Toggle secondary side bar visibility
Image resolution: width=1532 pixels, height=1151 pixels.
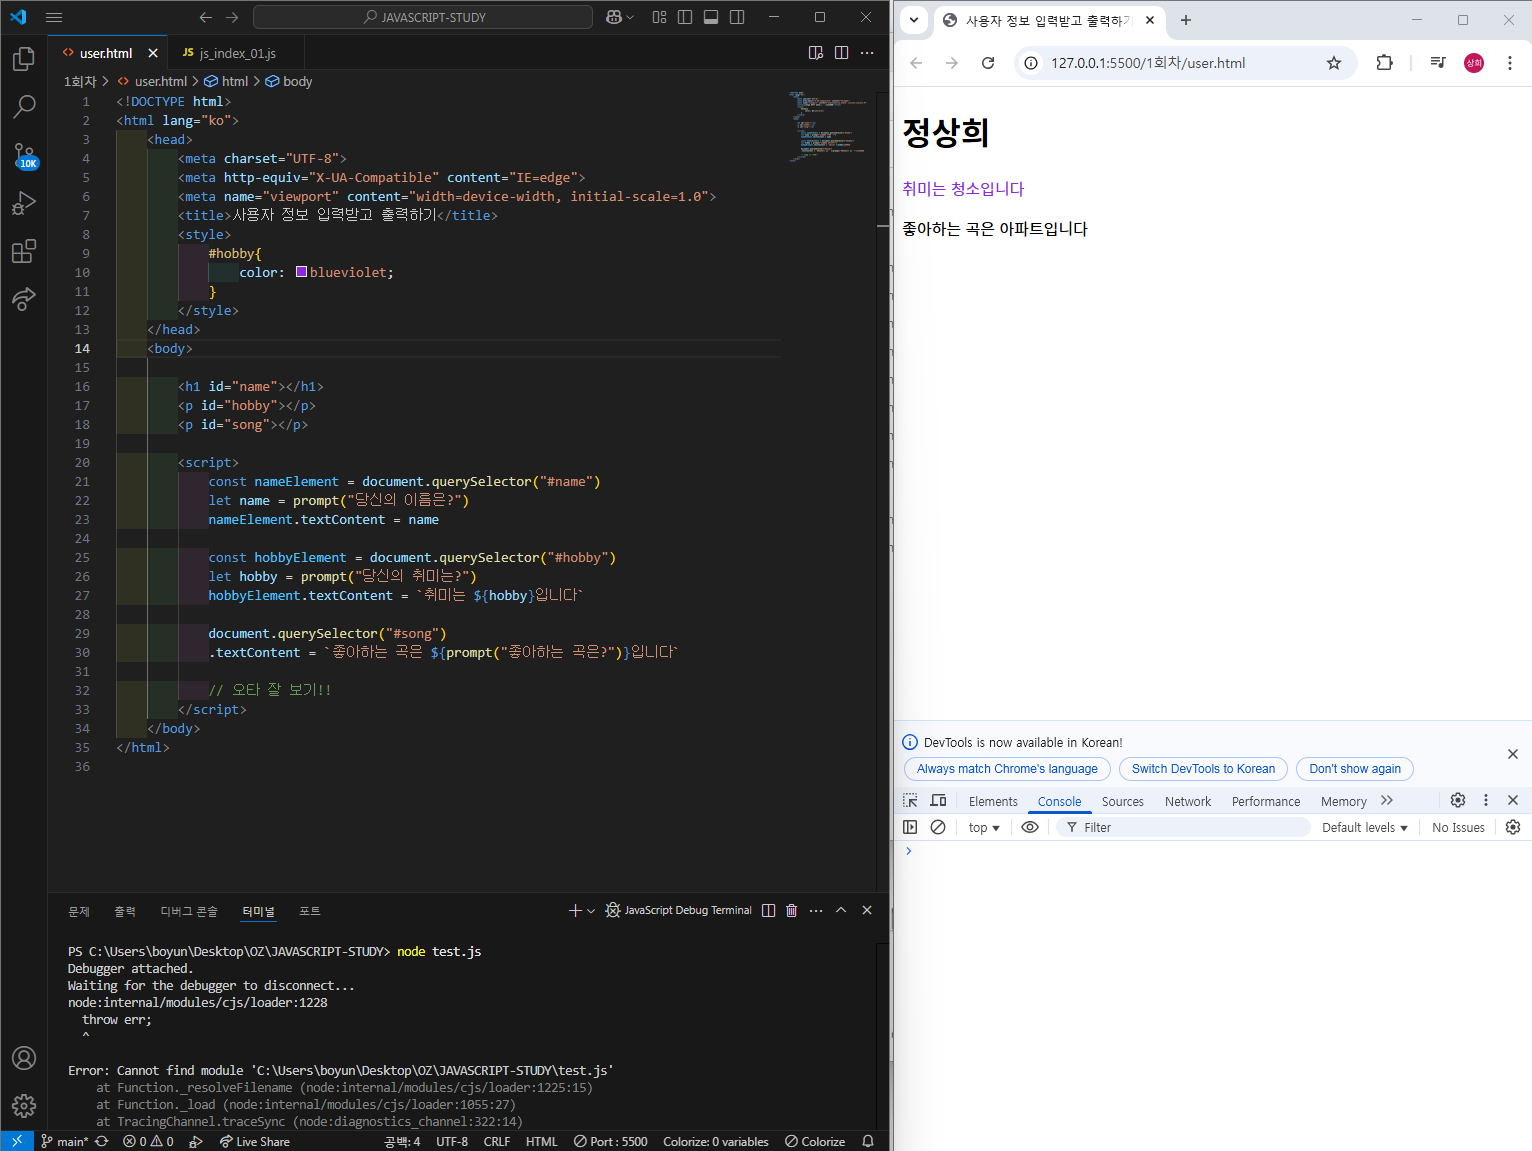point(737,17)
